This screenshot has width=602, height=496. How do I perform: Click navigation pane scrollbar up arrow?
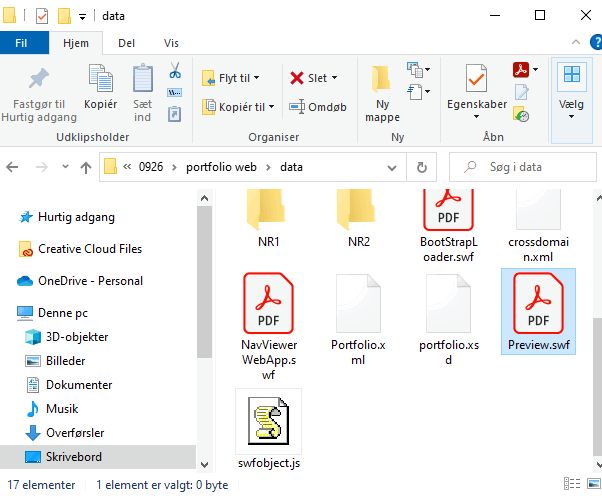[204, 198]
